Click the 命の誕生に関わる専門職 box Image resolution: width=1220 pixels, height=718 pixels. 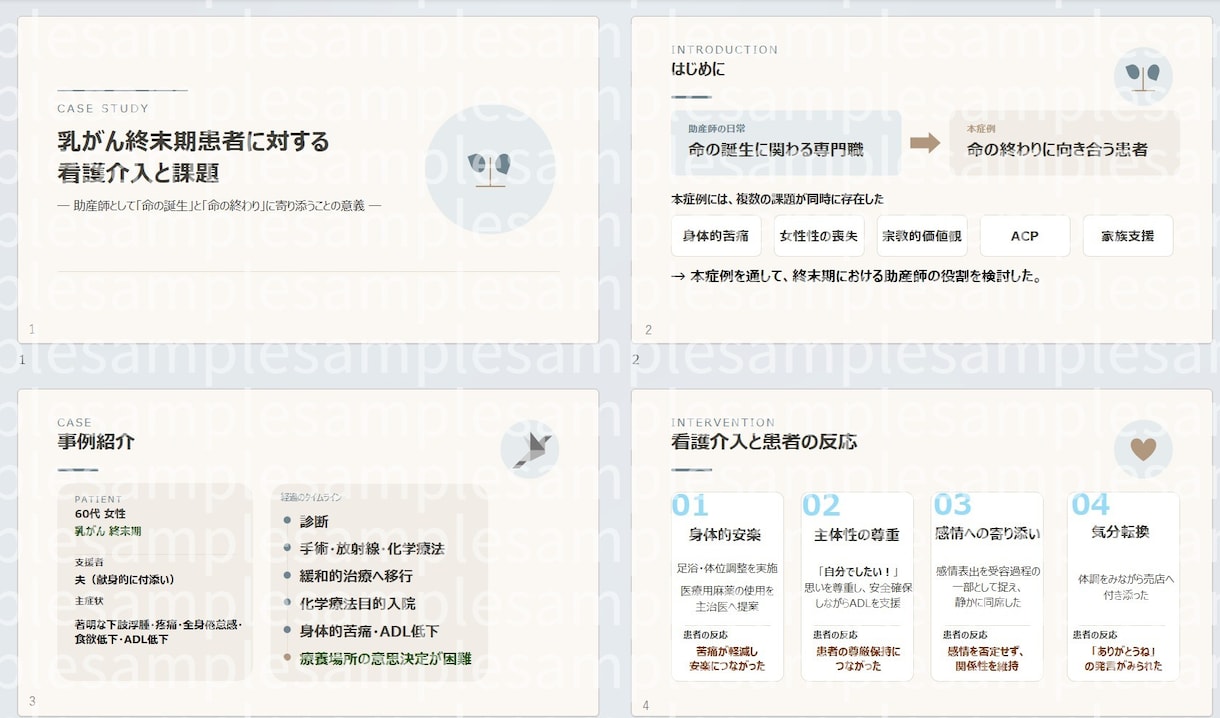coord(786,143)
